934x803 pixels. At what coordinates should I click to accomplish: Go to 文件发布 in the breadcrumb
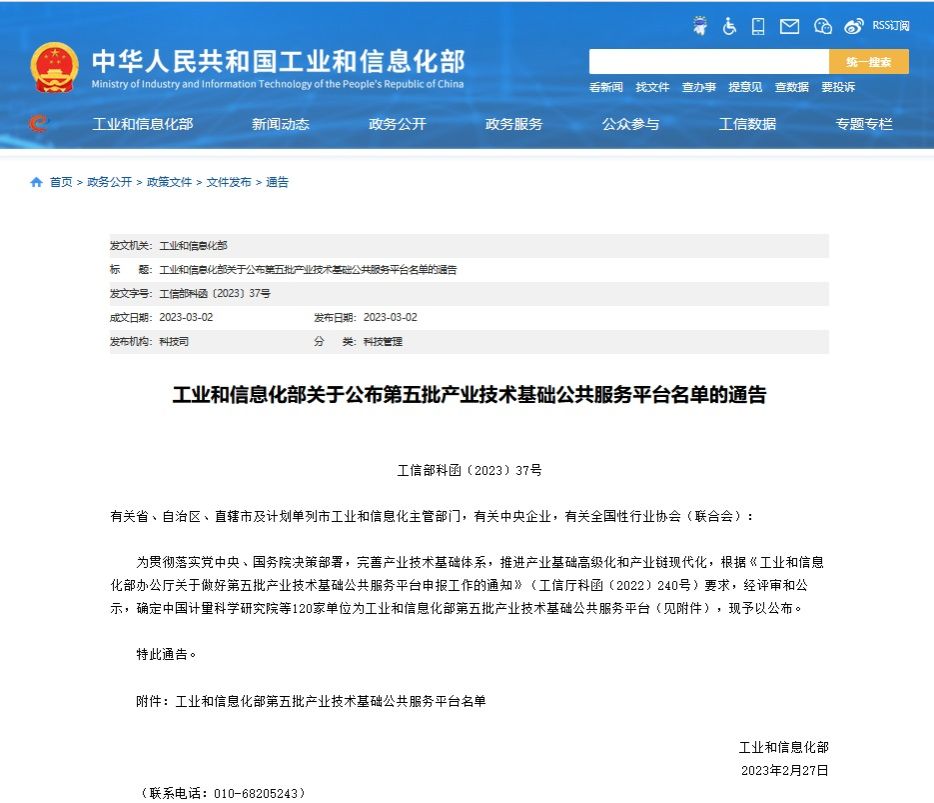[229, 182]
